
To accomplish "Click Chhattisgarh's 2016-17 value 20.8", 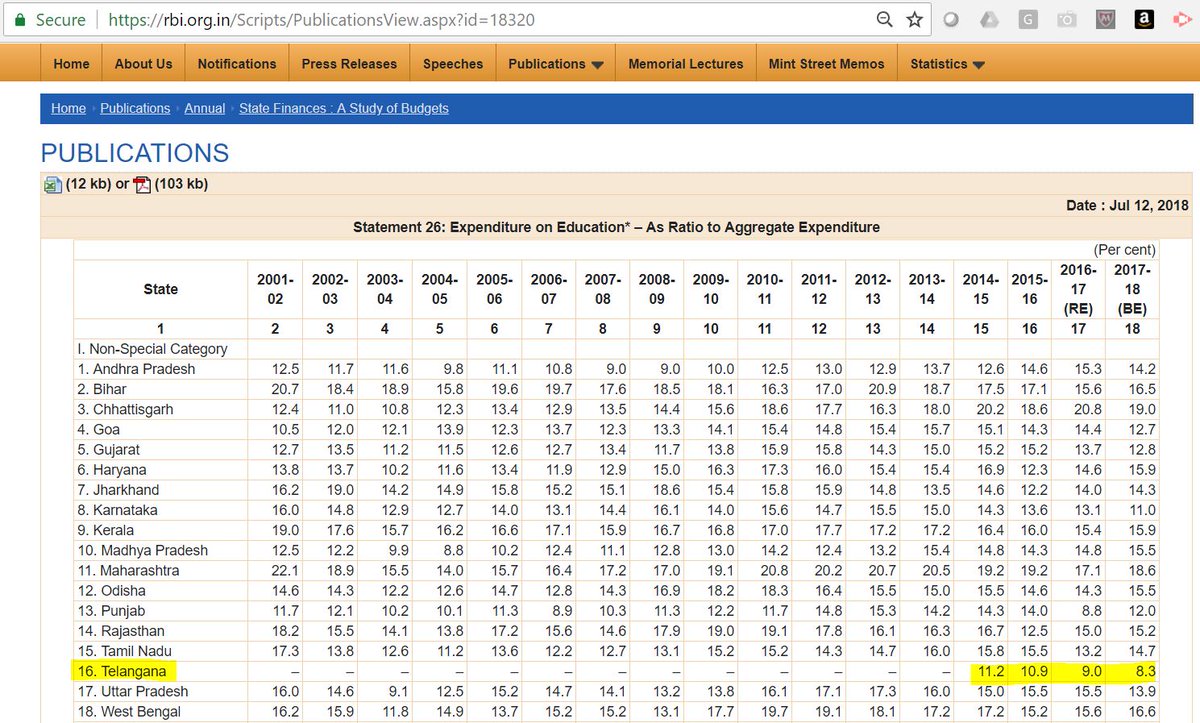I will point(1089,410).
